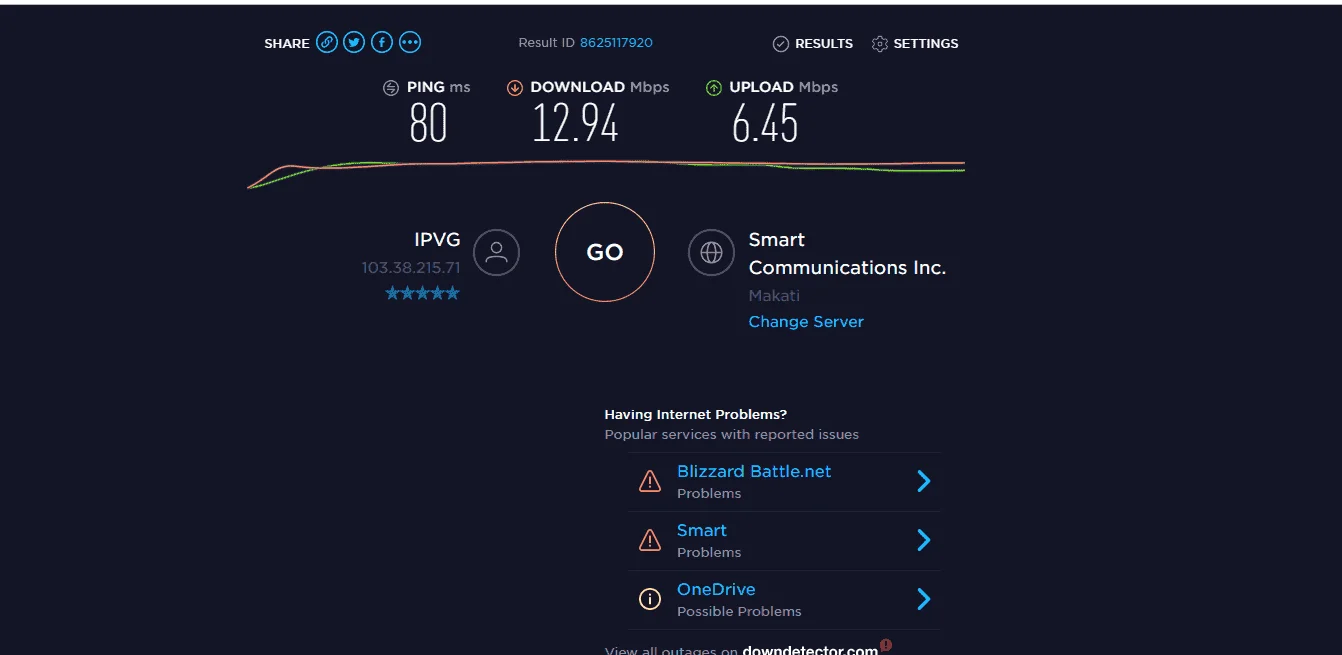Start the test with GO button

pos(605,252)
